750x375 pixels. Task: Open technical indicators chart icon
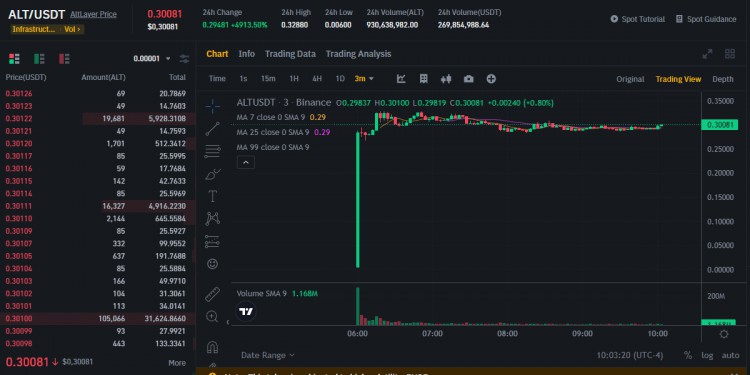point(401,79)
